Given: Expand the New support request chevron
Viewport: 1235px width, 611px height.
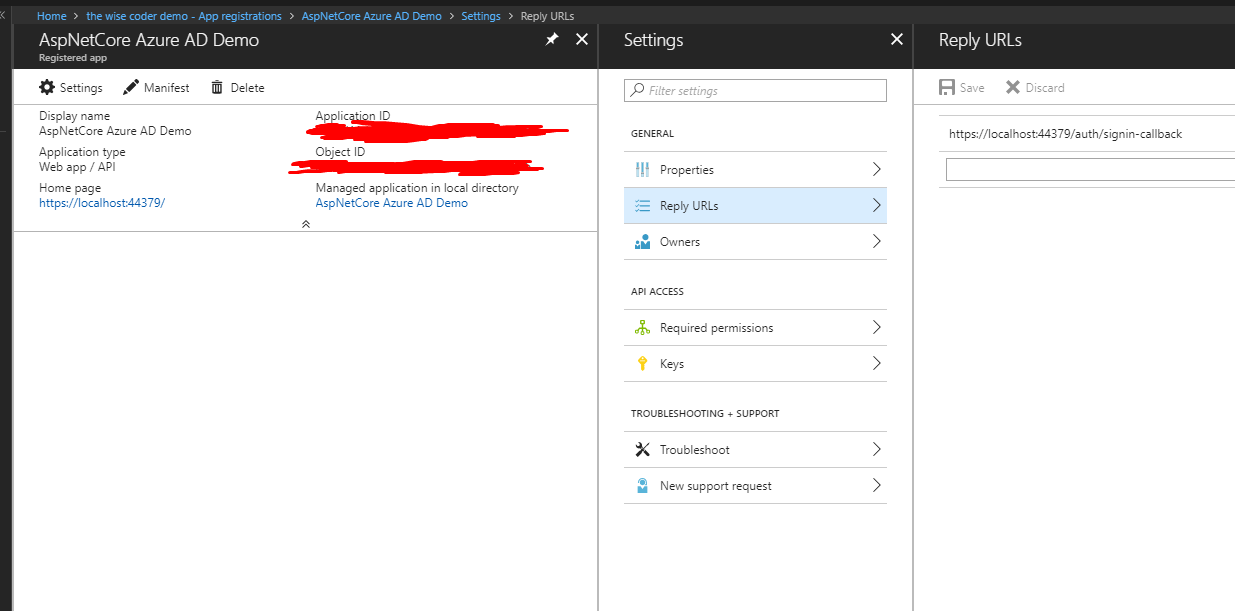Looking at the screenshot, I should (x=876, y=485).
